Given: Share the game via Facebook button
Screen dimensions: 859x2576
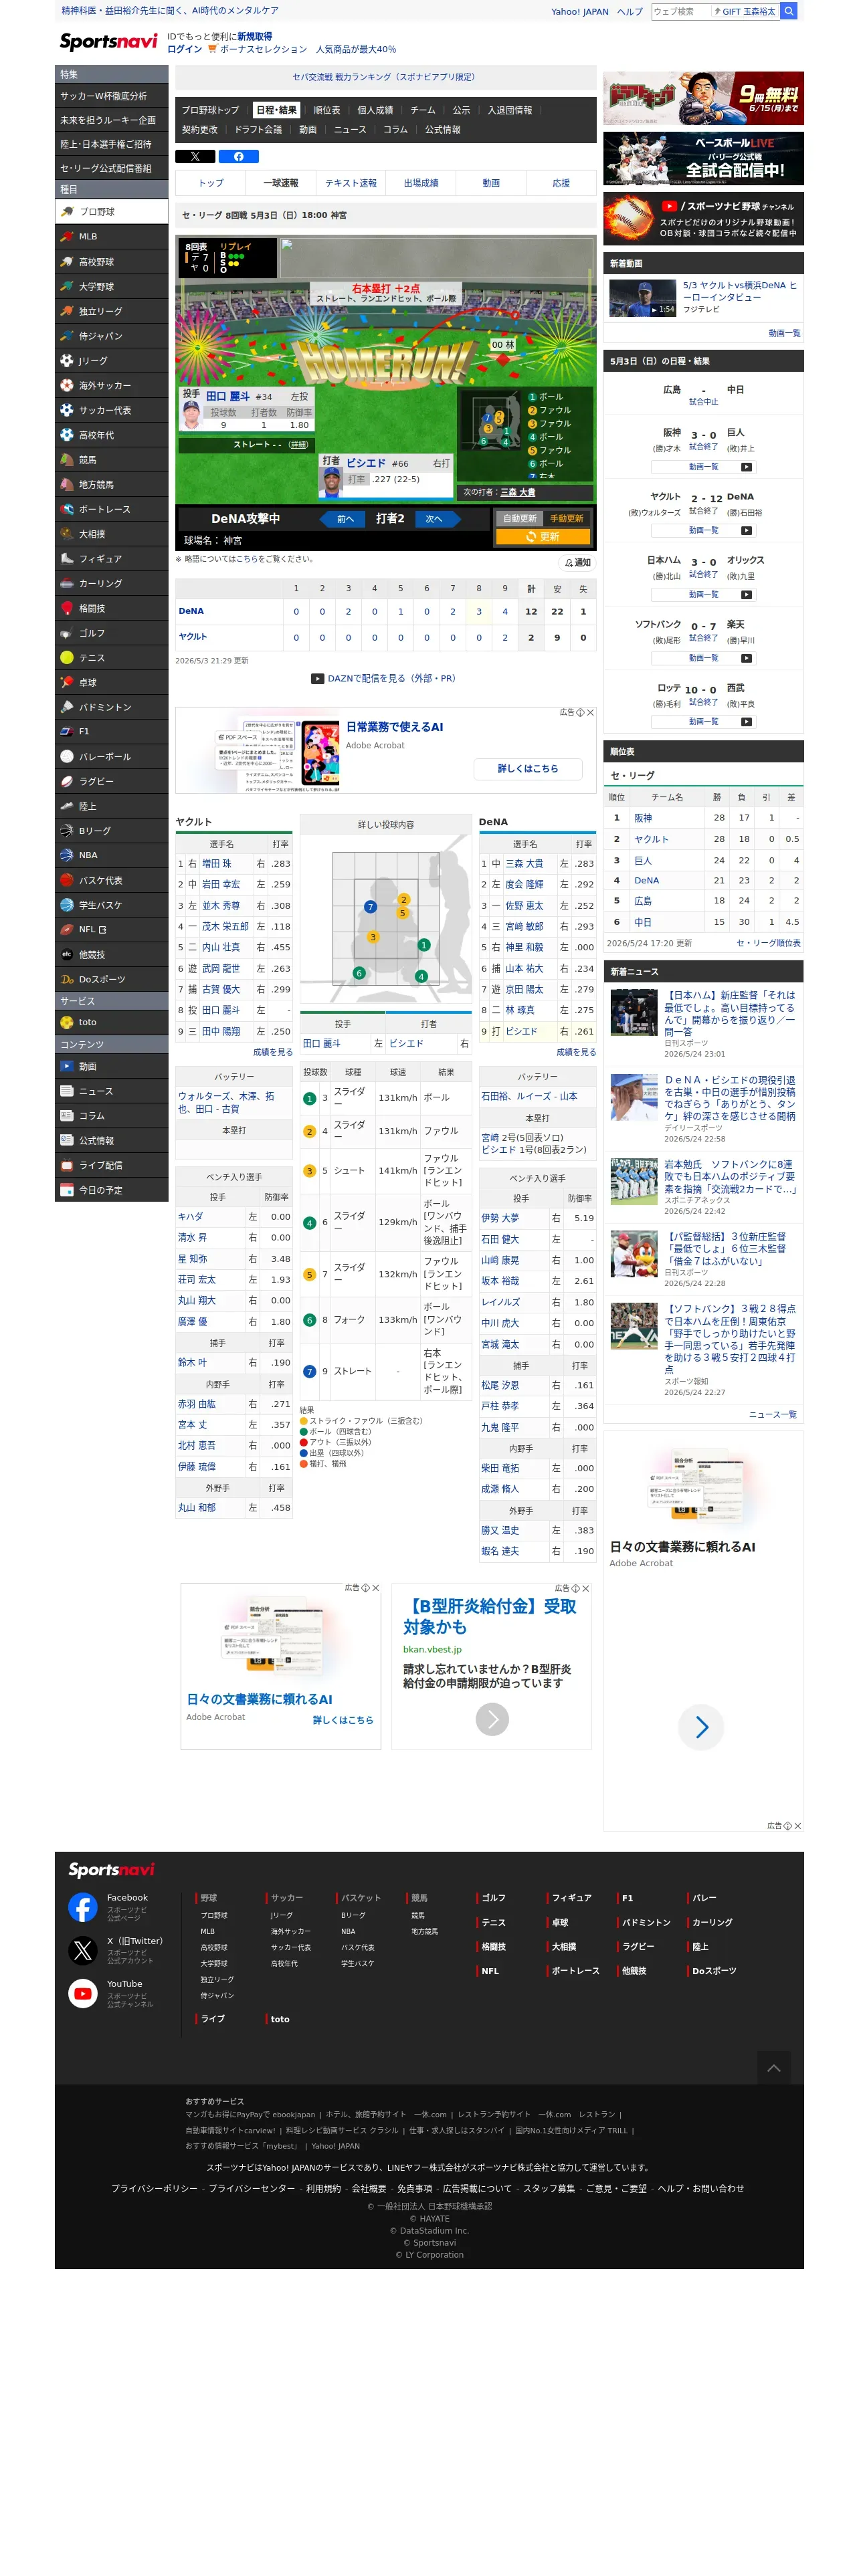Looking at the screenshot, I should tap(239, 156).
